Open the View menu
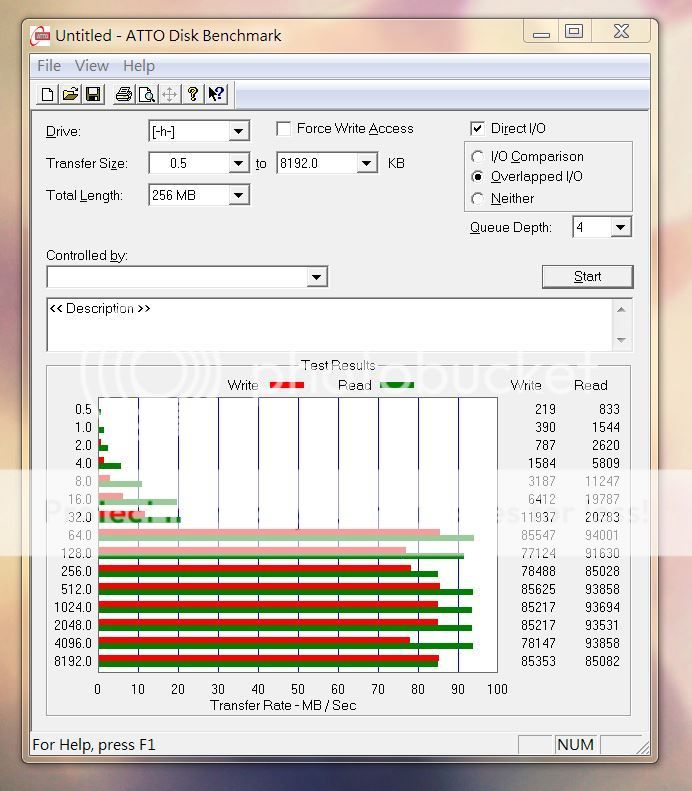 [x=92, y=66]
